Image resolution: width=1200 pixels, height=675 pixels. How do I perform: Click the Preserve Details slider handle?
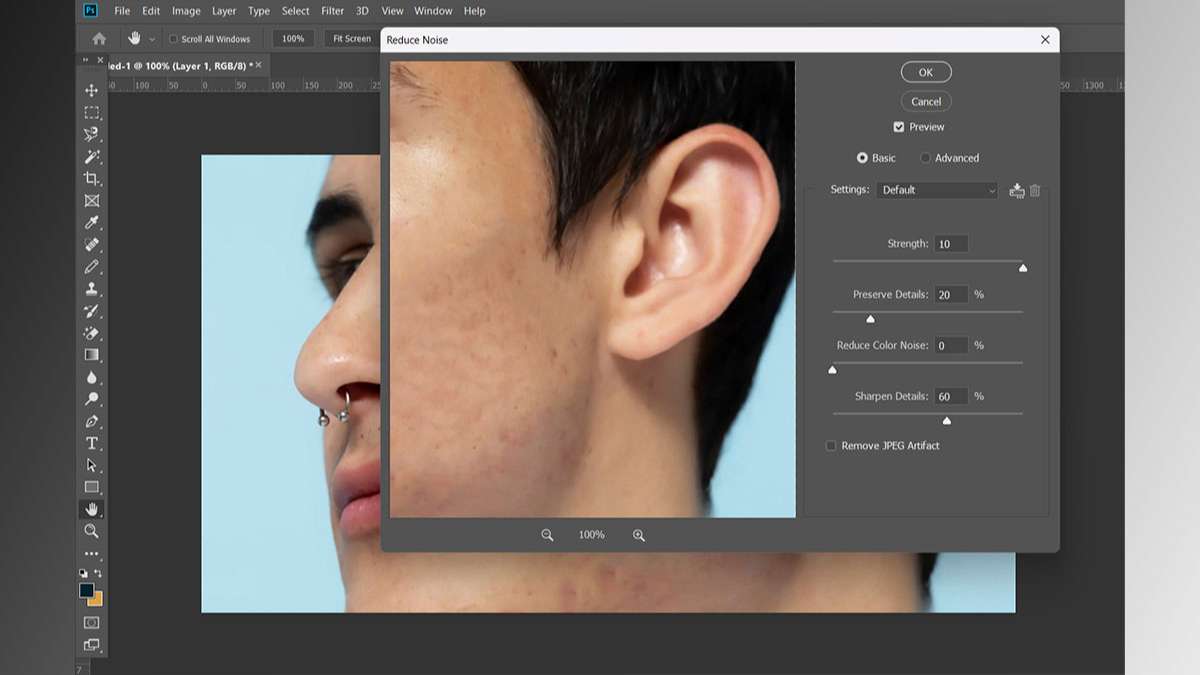click(870, 319)
